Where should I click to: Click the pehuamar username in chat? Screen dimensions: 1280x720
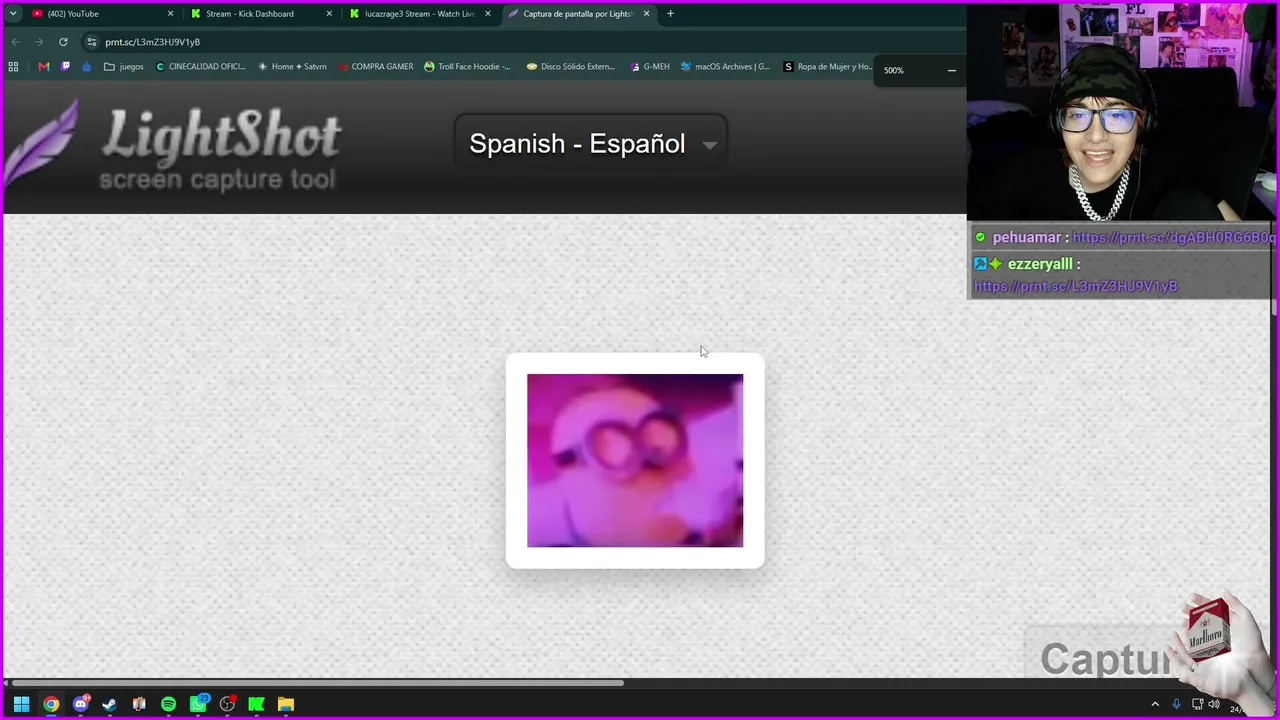[x=1026, y=238]
